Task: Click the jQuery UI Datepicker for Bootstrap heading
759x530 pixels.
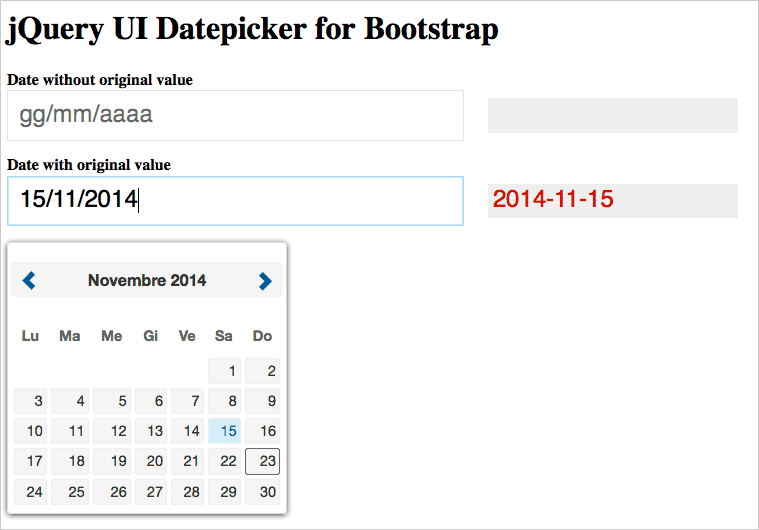Action: tap(252, 29)
